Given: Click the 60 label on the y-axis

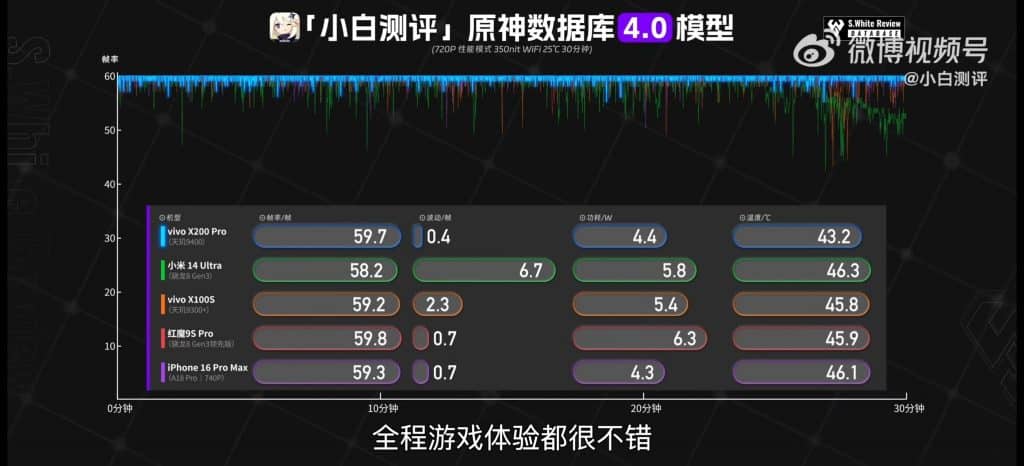Looking at the screenshot, I should coord(109,76).
